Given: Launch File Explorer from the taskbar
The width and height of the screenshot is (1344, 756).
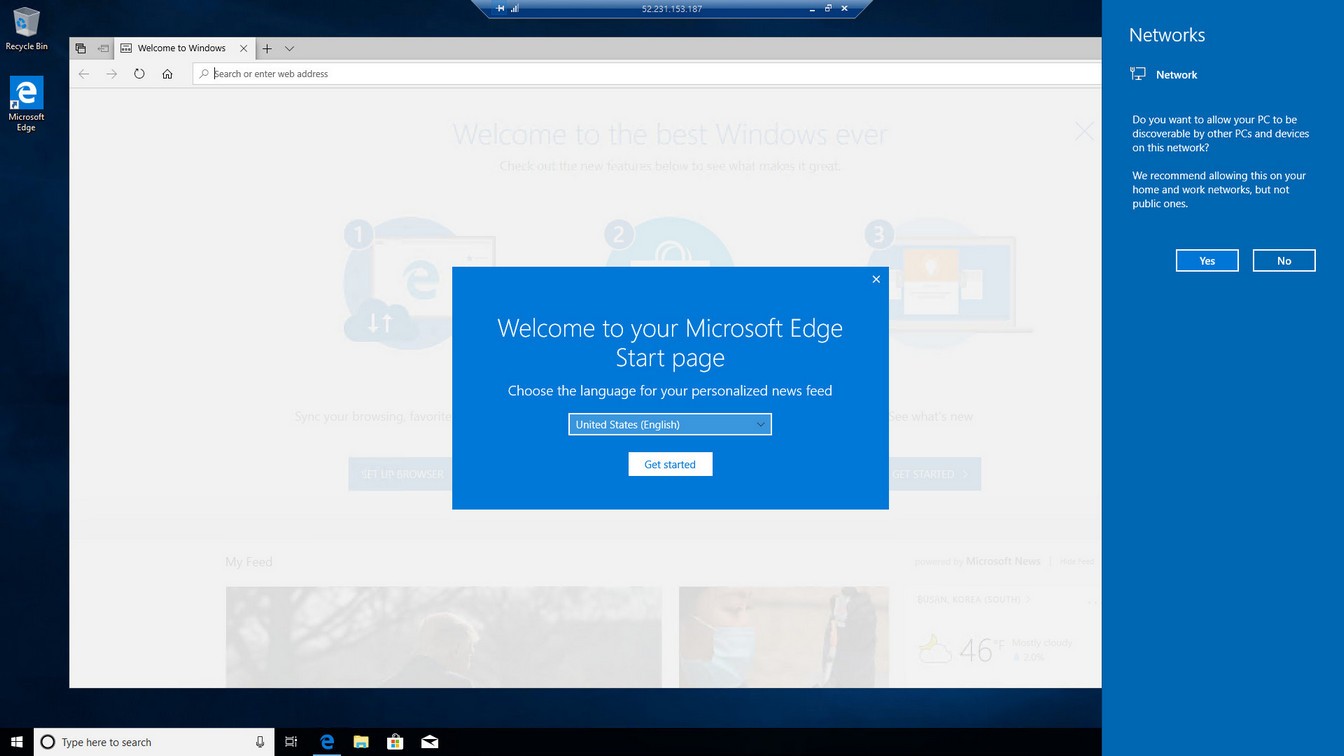Looking at the screenshot, I should pos(361,742).
